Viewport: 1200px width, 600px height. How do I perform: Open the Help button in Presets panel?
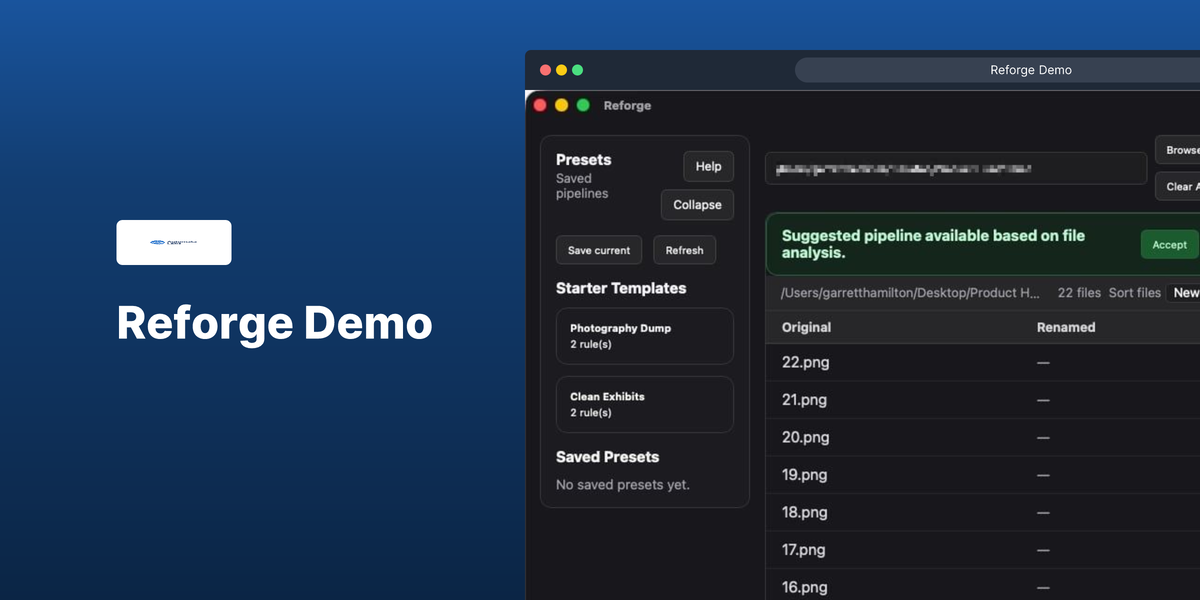click(x=709, y=166)
